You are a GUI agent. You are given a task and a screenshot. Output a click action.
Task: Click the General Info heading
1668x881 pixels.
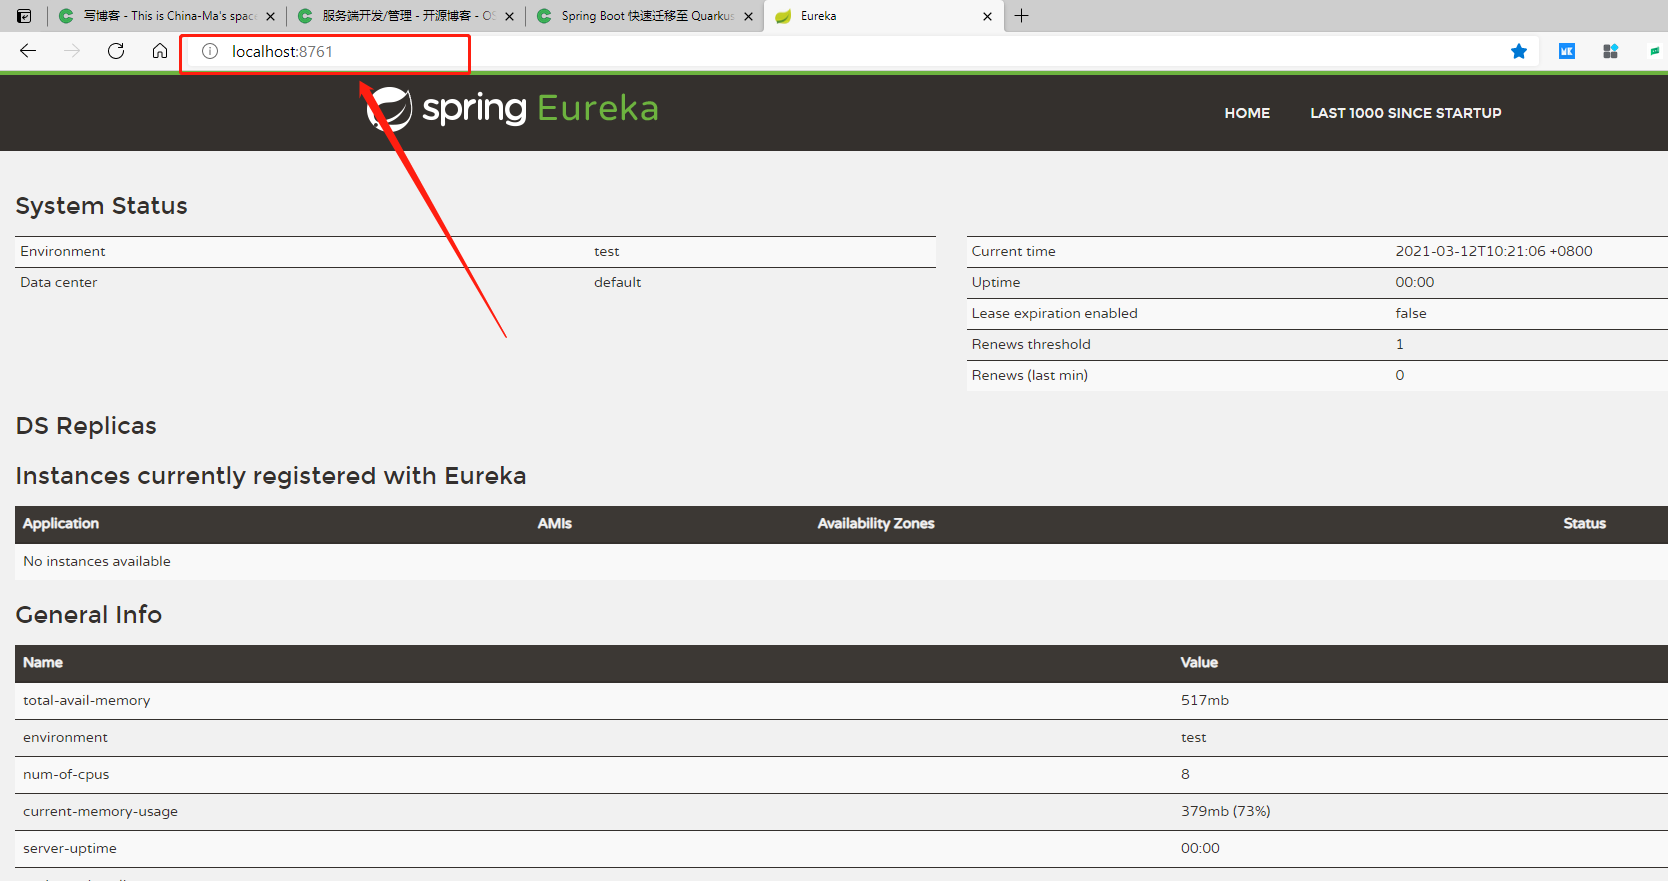coord(89,615)
